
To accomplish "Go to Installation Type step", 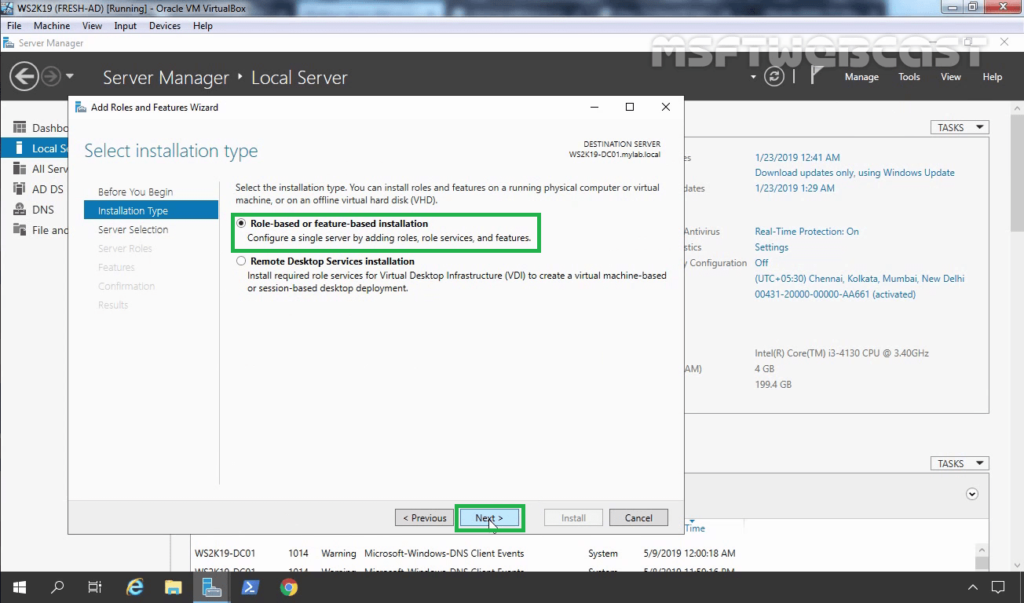I will pyautogui.click(x=151, y=210).
